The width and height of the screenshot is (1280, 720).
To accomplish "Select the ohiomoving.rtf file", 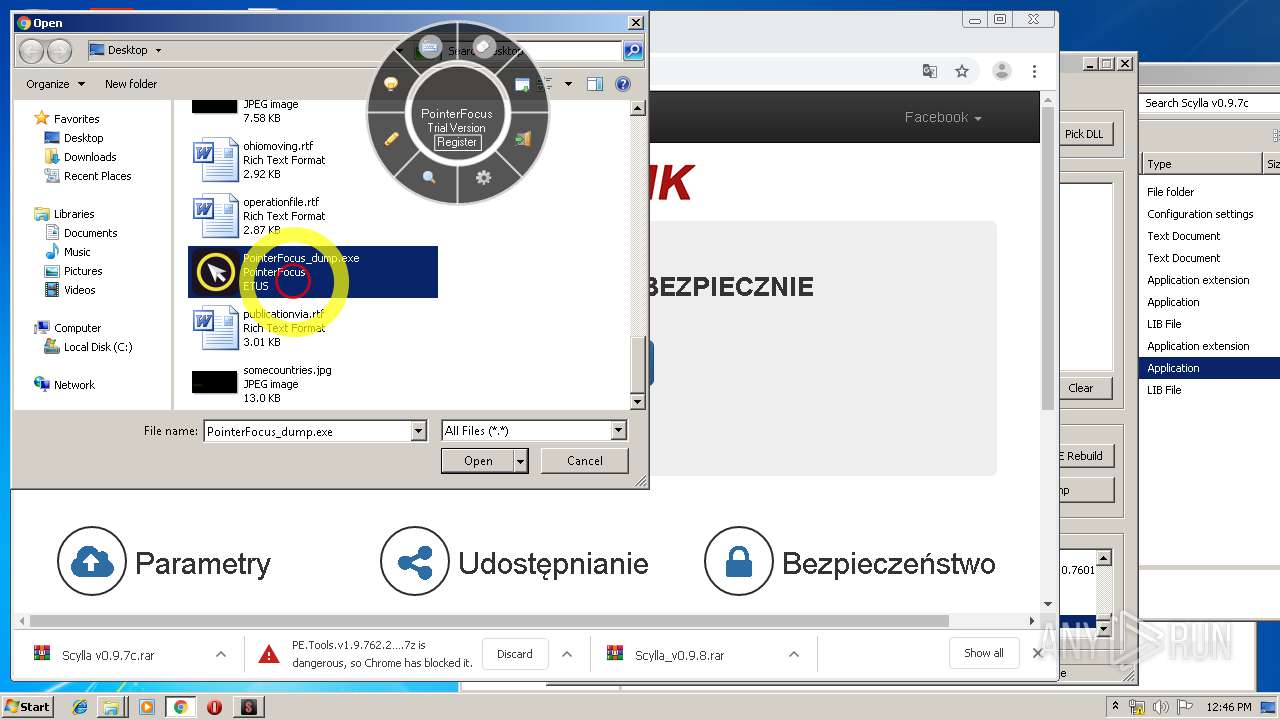I will tap(313, 160).
